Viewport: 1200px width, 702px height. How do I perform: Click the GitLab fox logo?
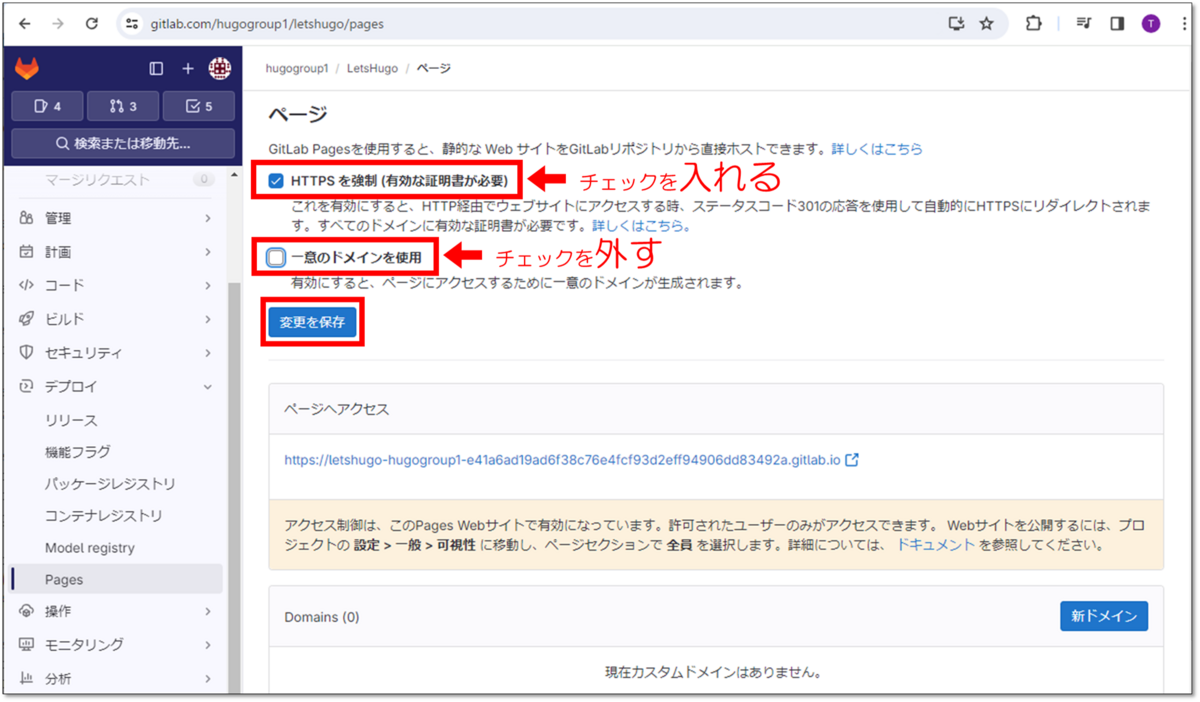coord(27,68)
